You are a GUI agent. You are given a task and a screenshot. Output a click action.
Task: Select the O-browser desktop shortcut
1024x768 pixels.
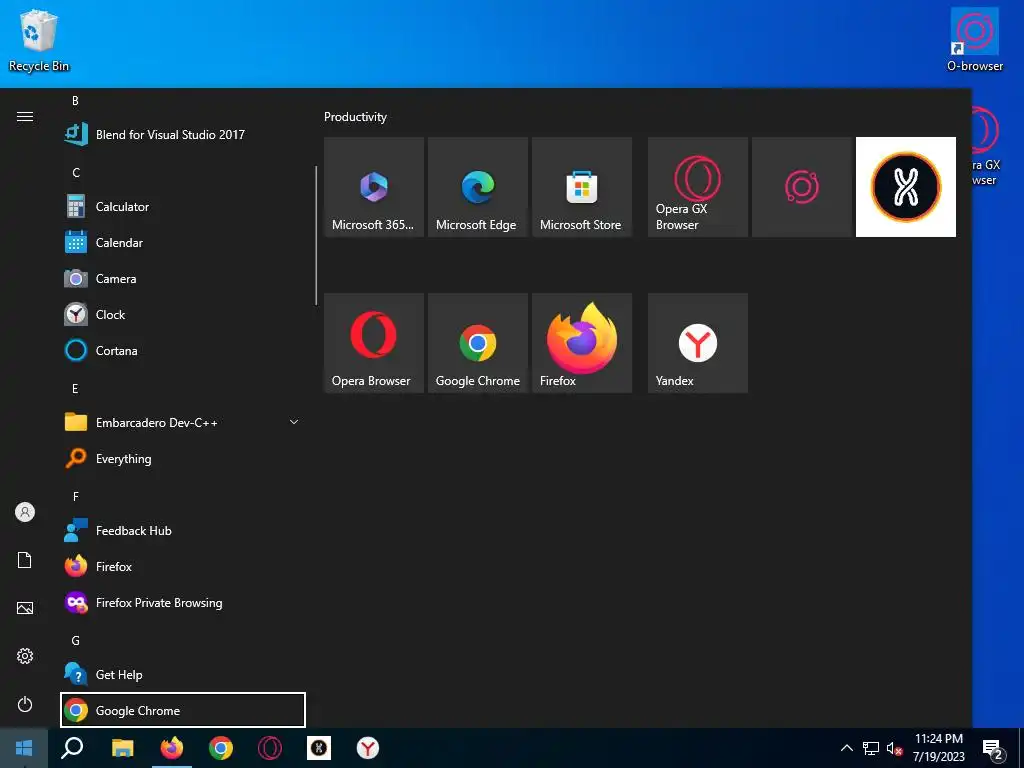point(974,40)
